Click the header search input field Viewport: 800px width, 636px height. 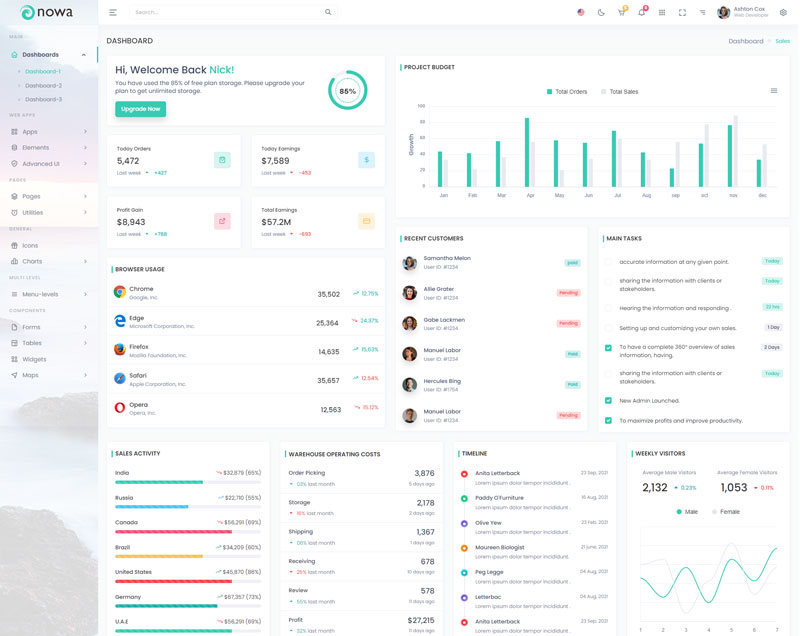pyautogui.click(x=225, y=12)
